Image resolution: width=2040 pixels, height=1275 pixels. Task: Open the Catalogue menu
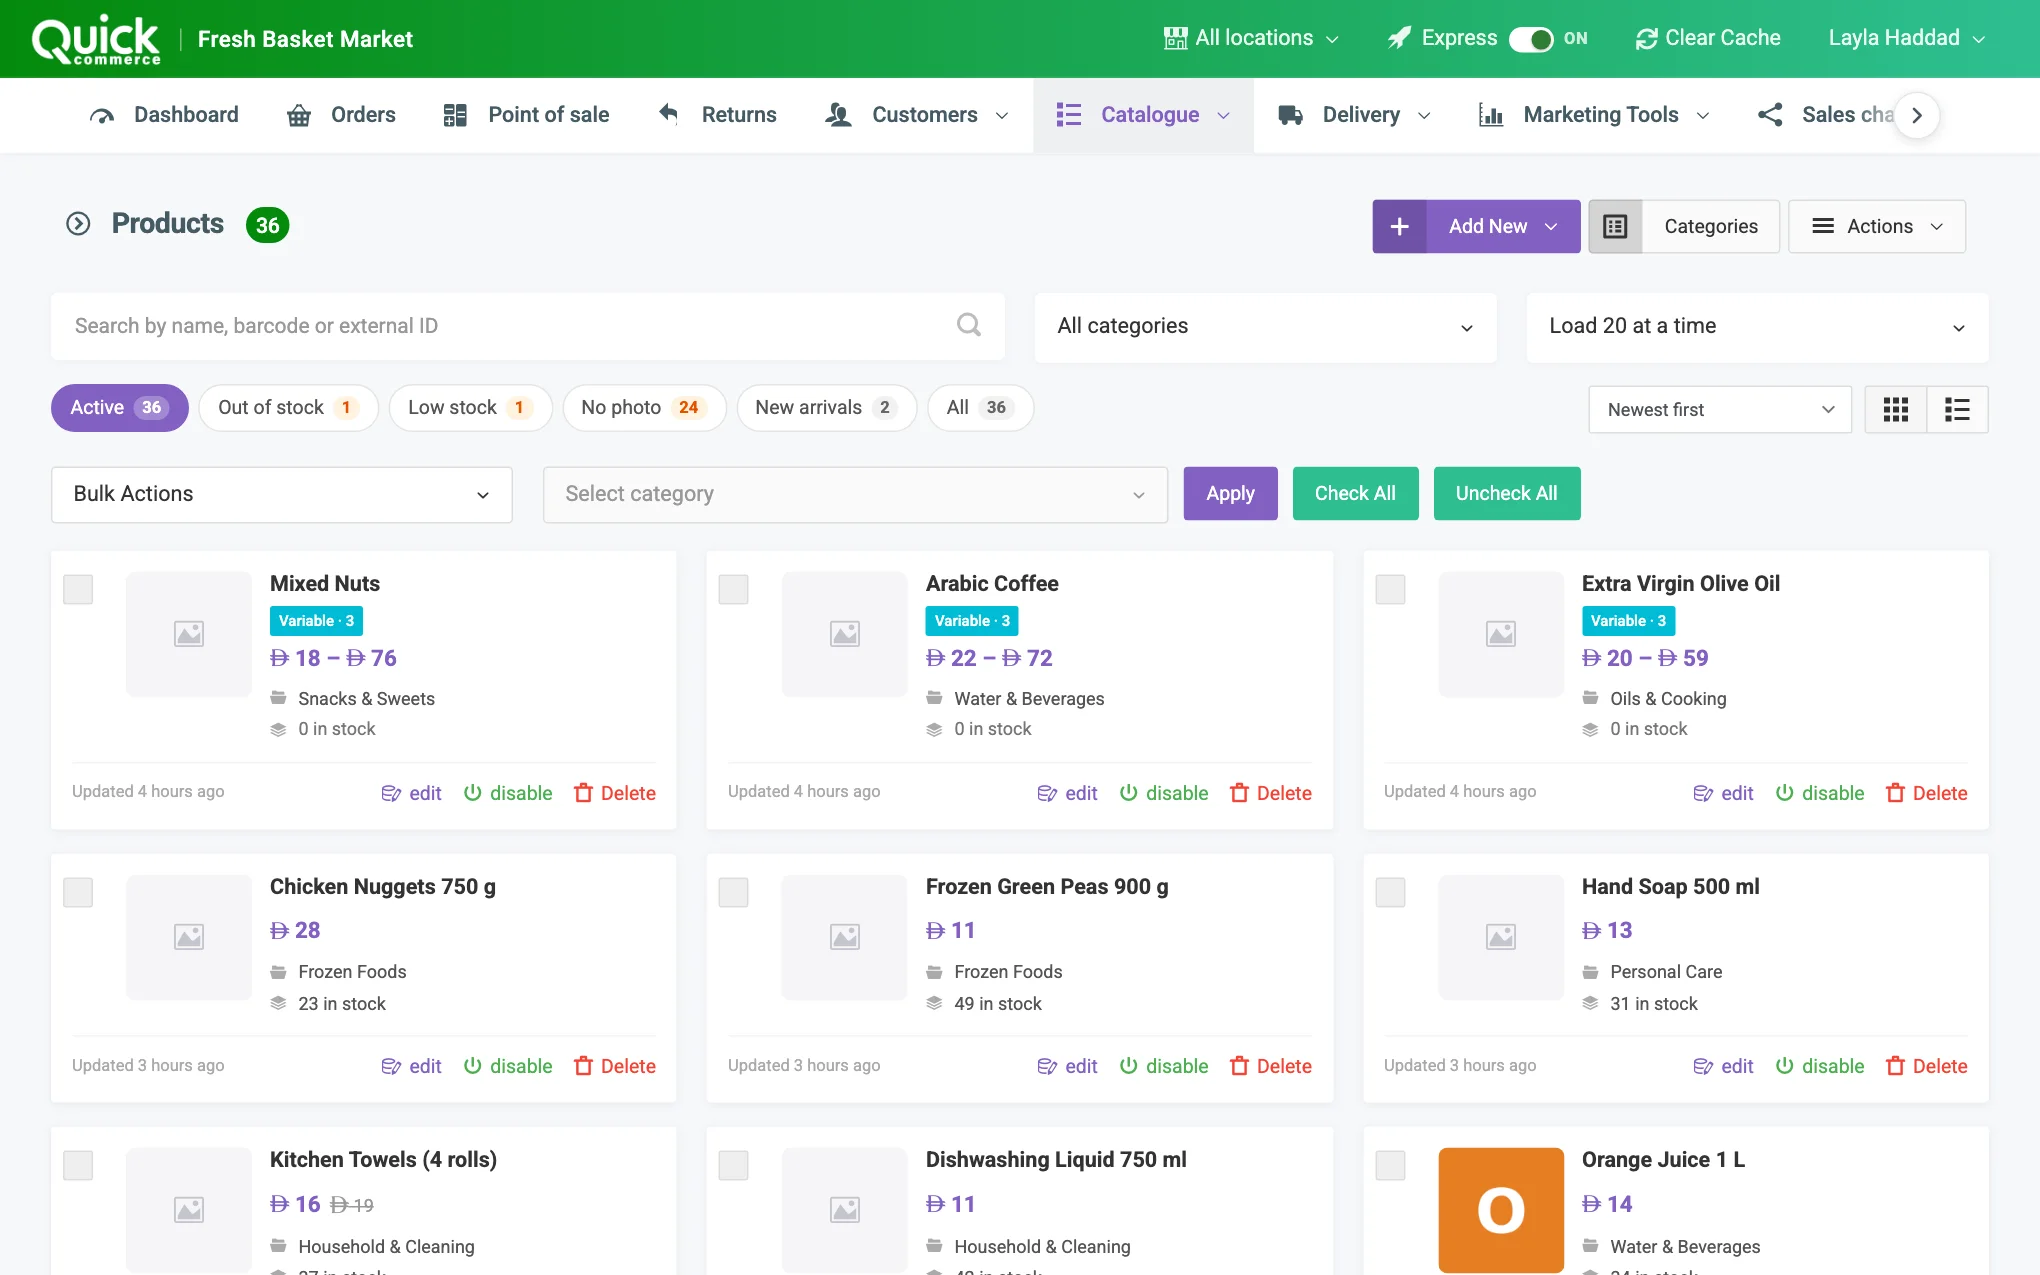[x=1143, y=115]
